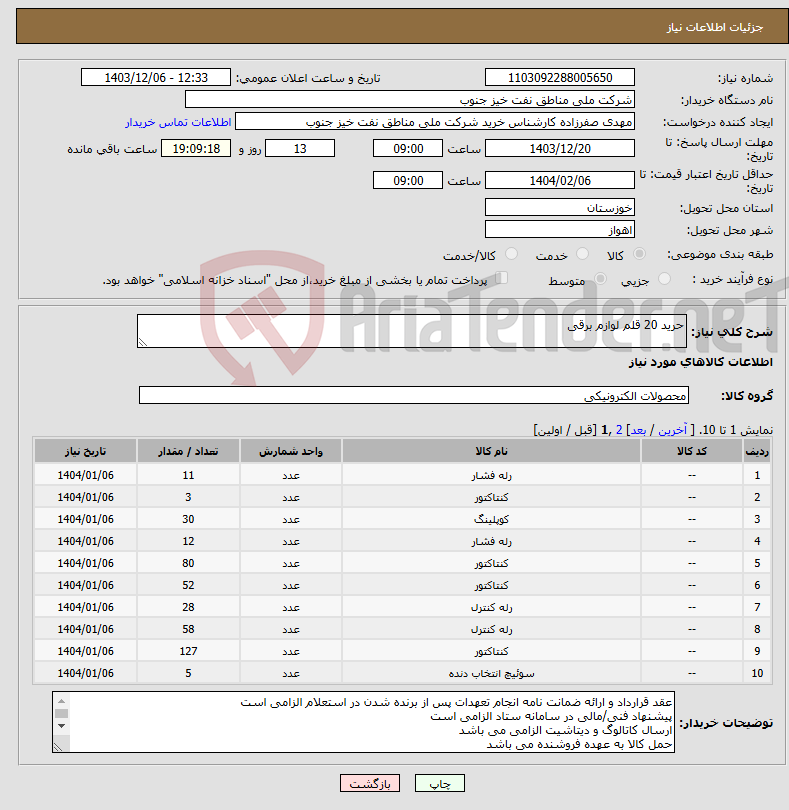789x810 pixels.
Task: Click quantity 52 in row 6
Action: tap(188, 585)
